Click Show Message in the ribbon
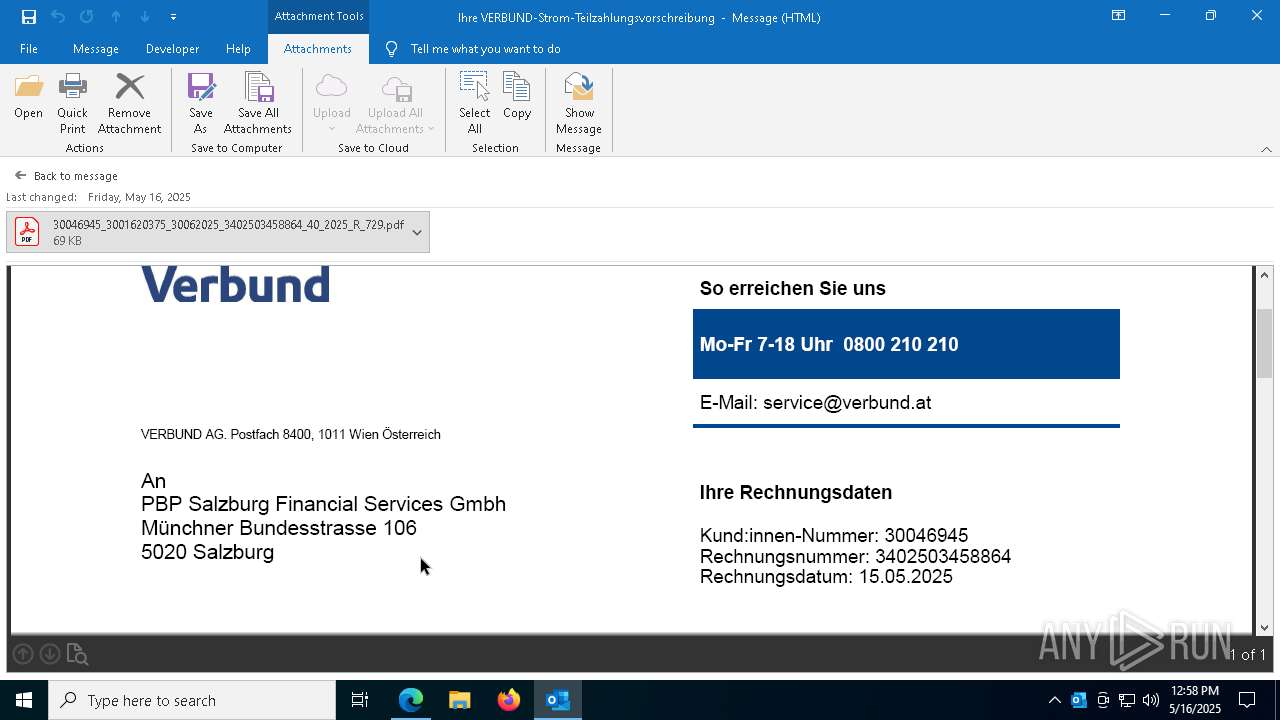This screenshot has width=1280, height=720. [x=579, y=104]
